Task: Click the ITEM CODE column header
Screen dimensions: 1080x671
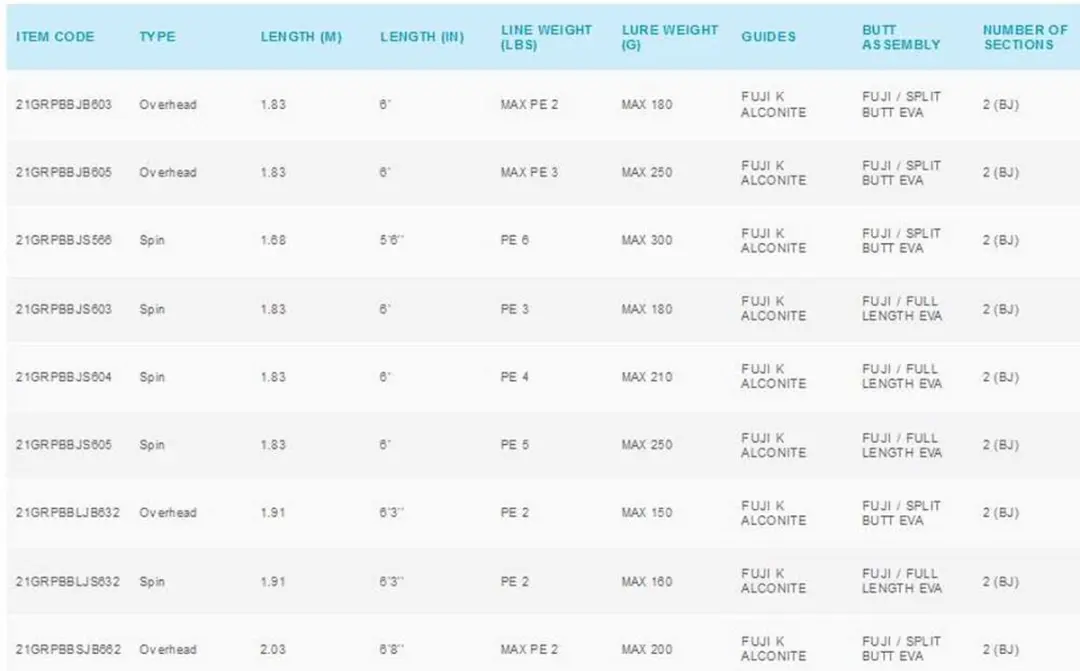Action: pos(55,37)
